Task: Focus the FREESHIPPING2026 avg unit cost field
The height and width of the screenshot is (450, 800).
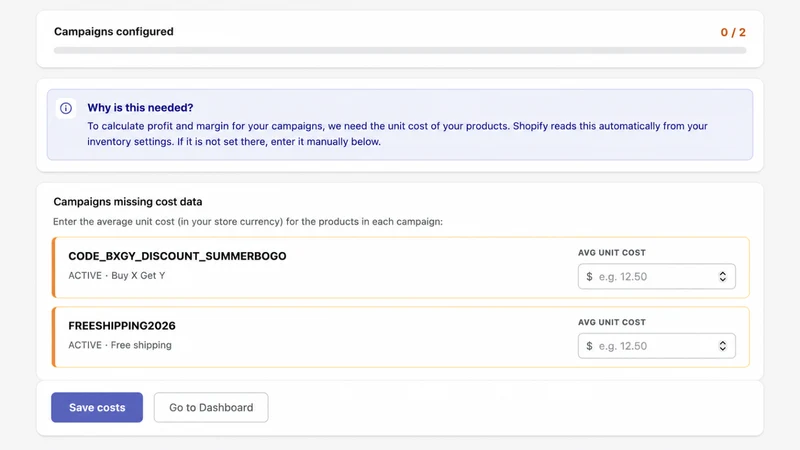Action: pos(656,346)
